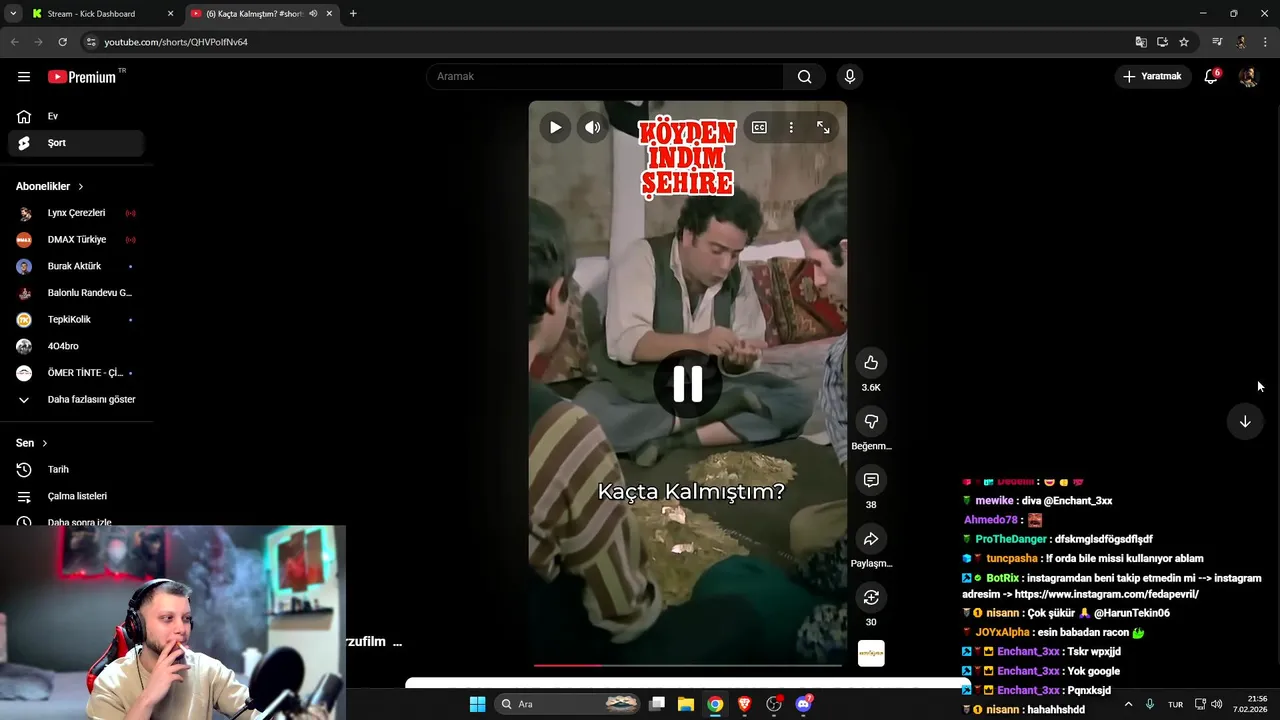Open Lynx Çerezleri channel

tap(76, 213)
